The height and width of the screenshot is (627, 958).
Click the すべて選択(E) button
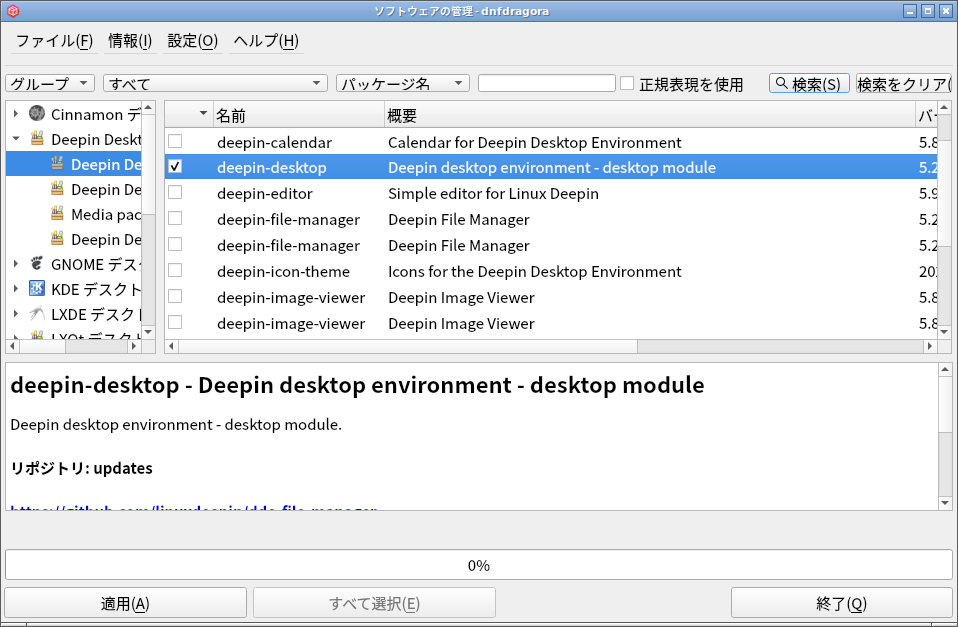[374, 604]
